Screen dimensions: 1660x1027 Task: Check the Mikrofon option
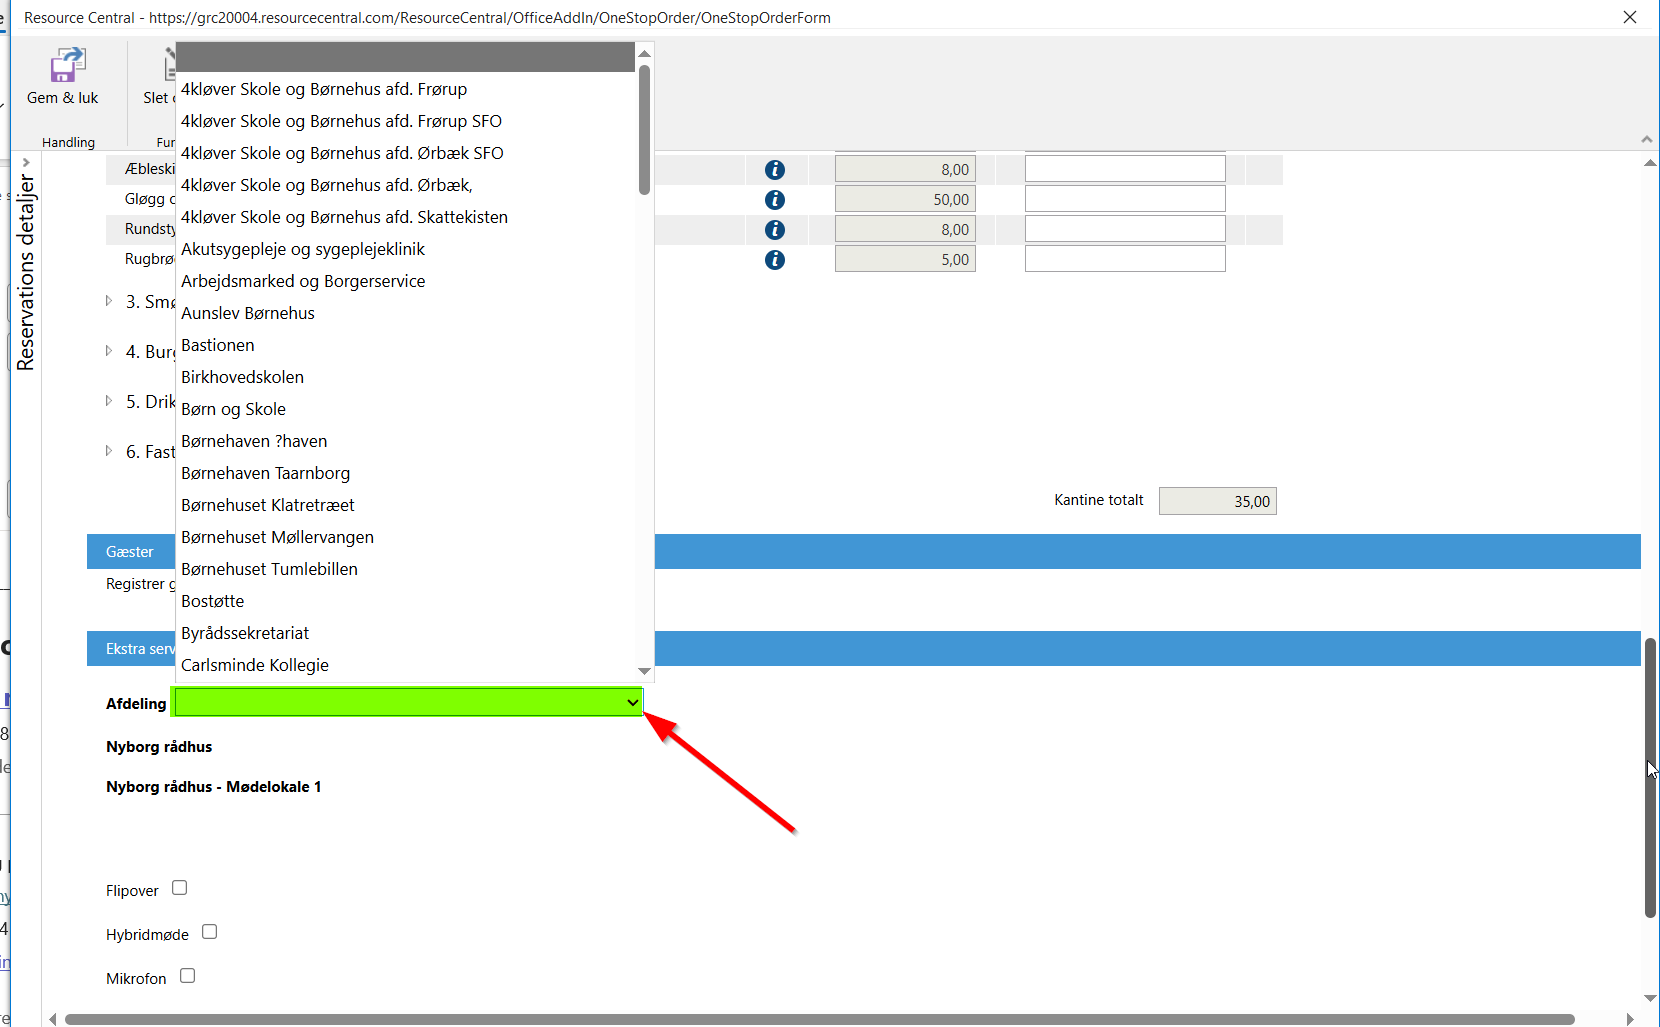[x=188, y=976]
